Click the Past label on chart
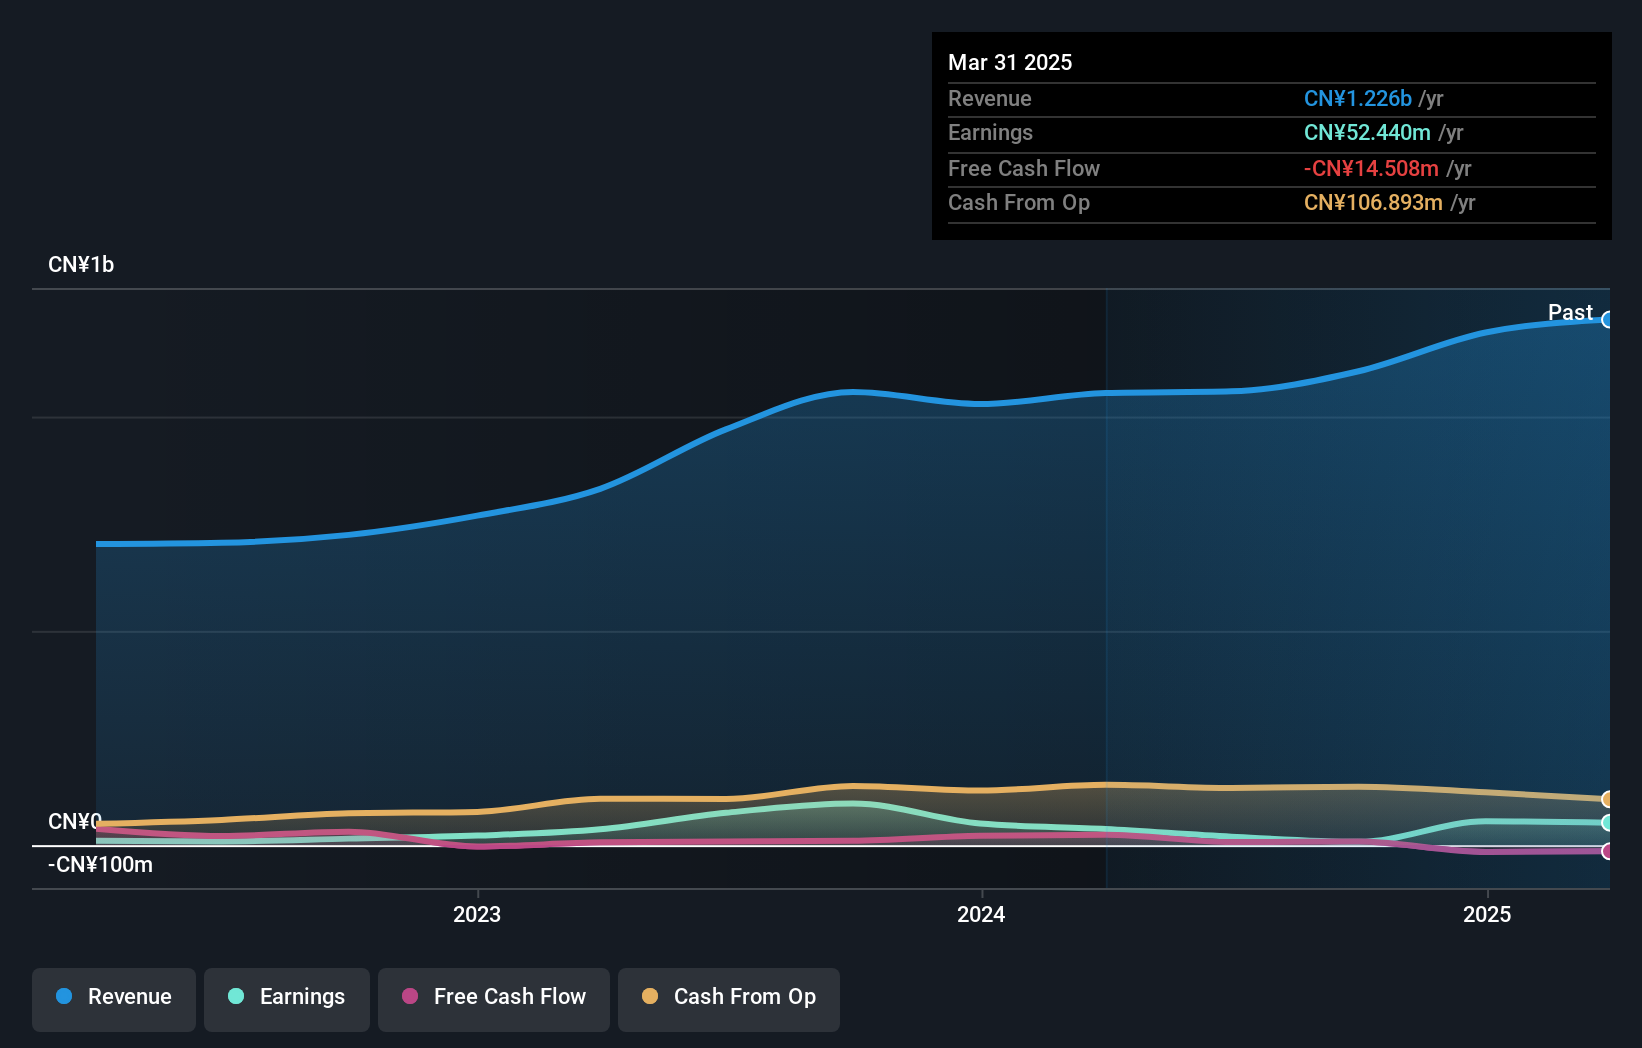Image resolution: width=1642 pixels, height=1048 pixels. [1570, 313]
